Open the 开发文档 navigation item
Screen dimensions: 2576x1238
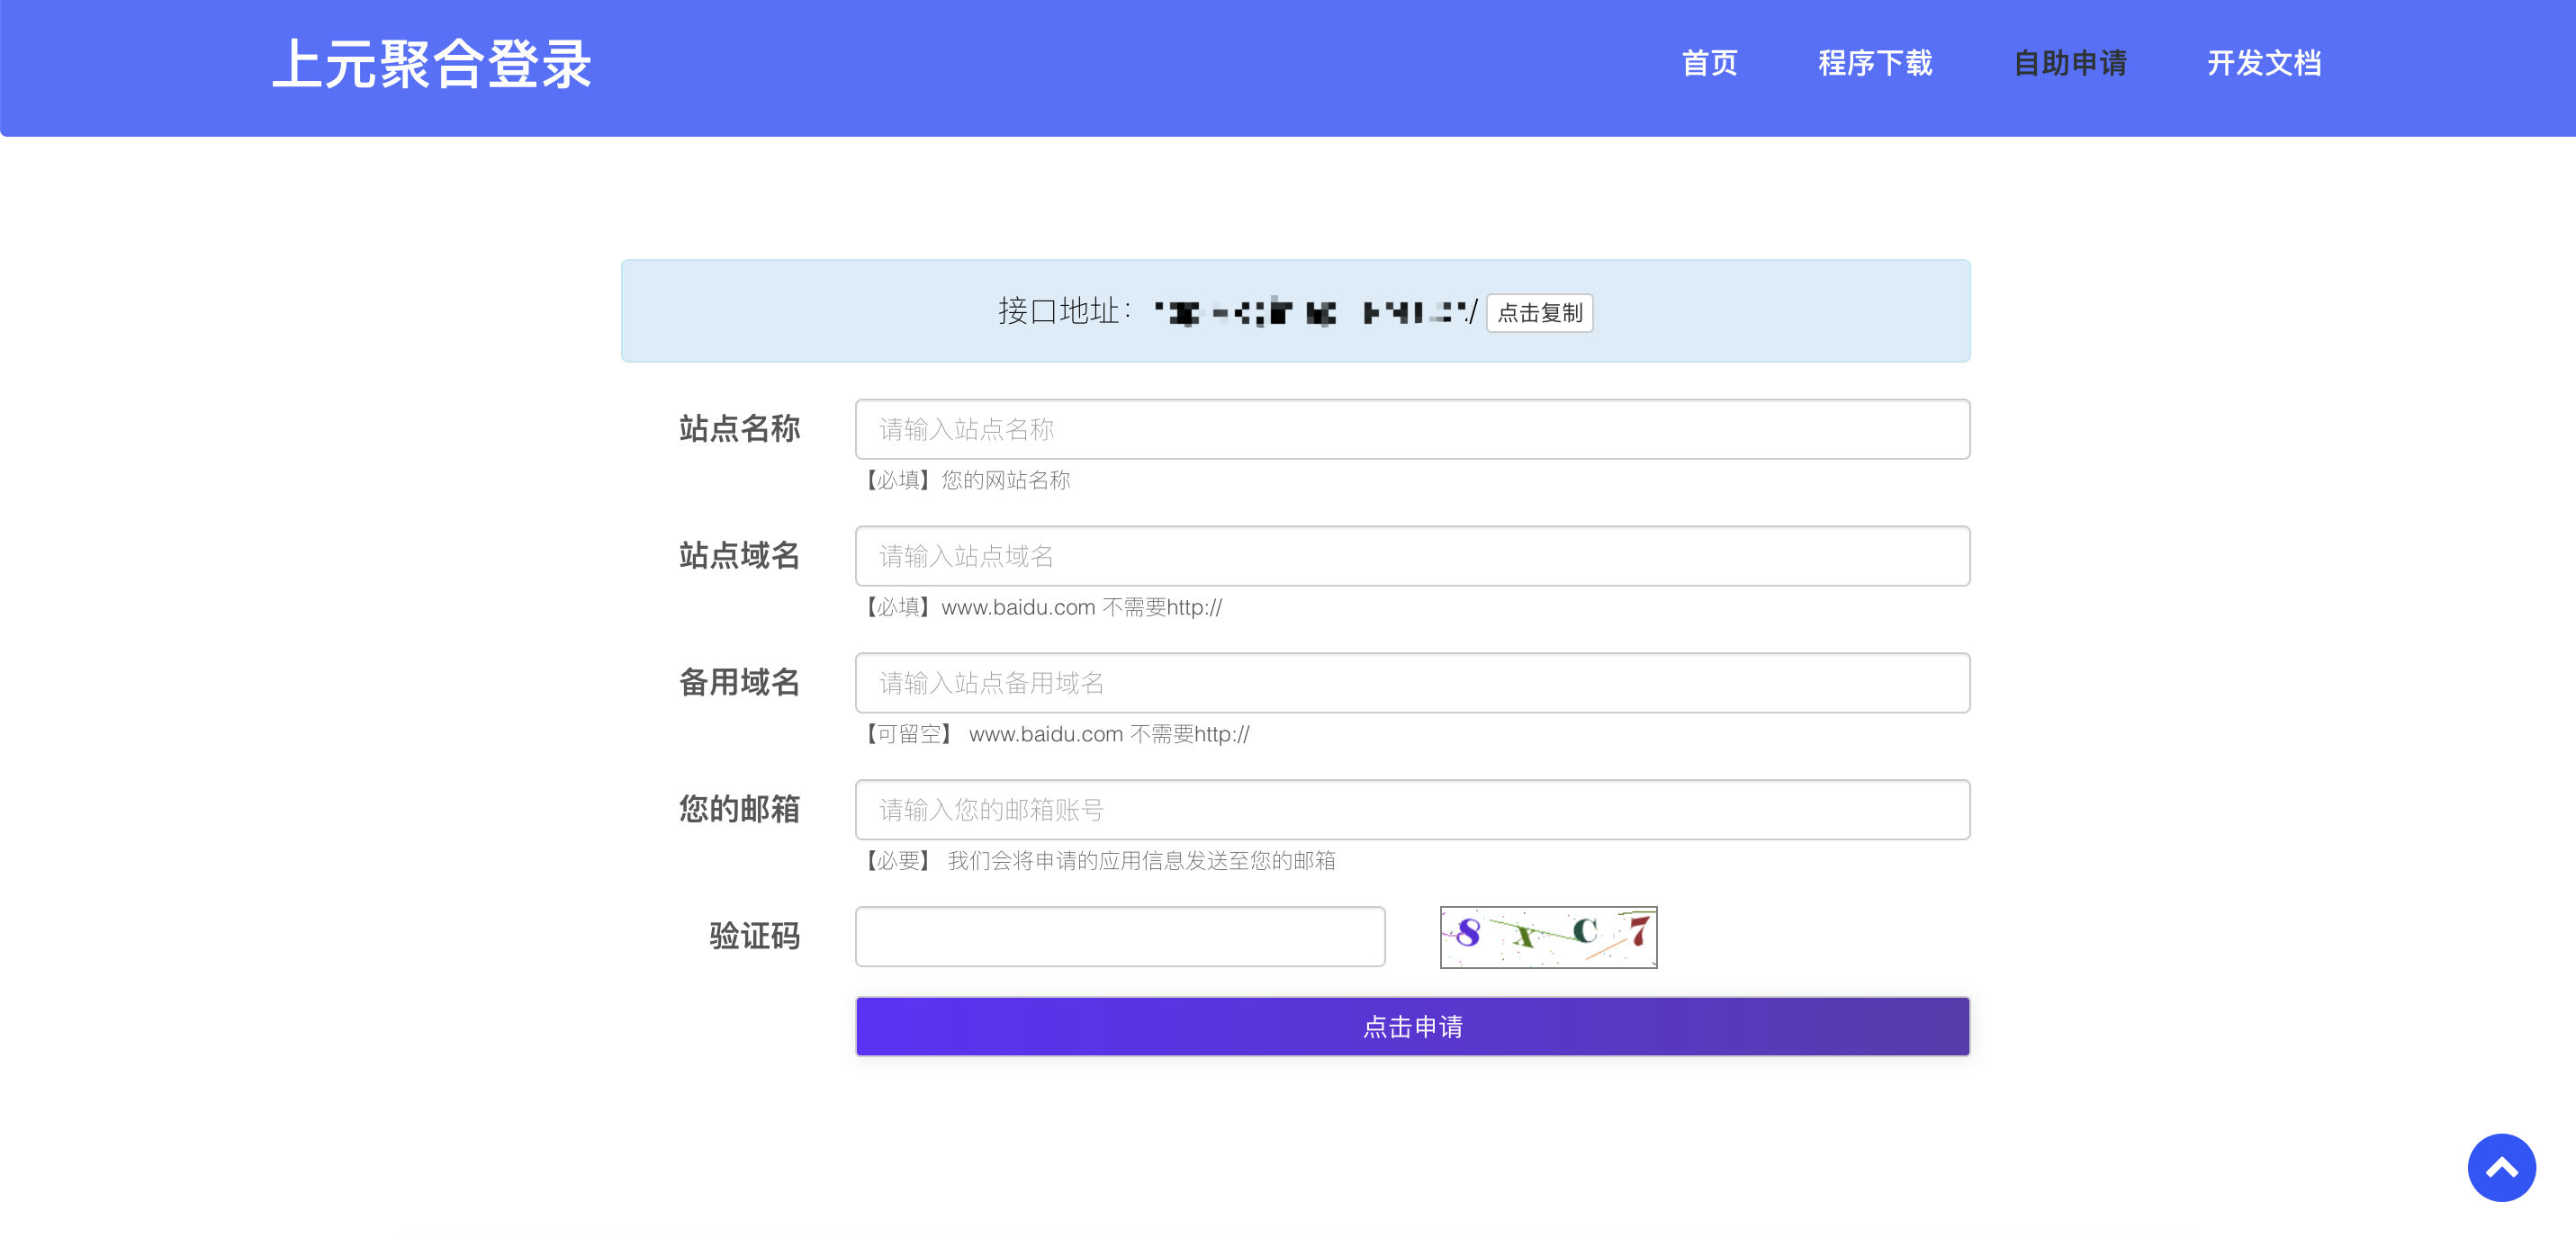(x=2264, y=63)
